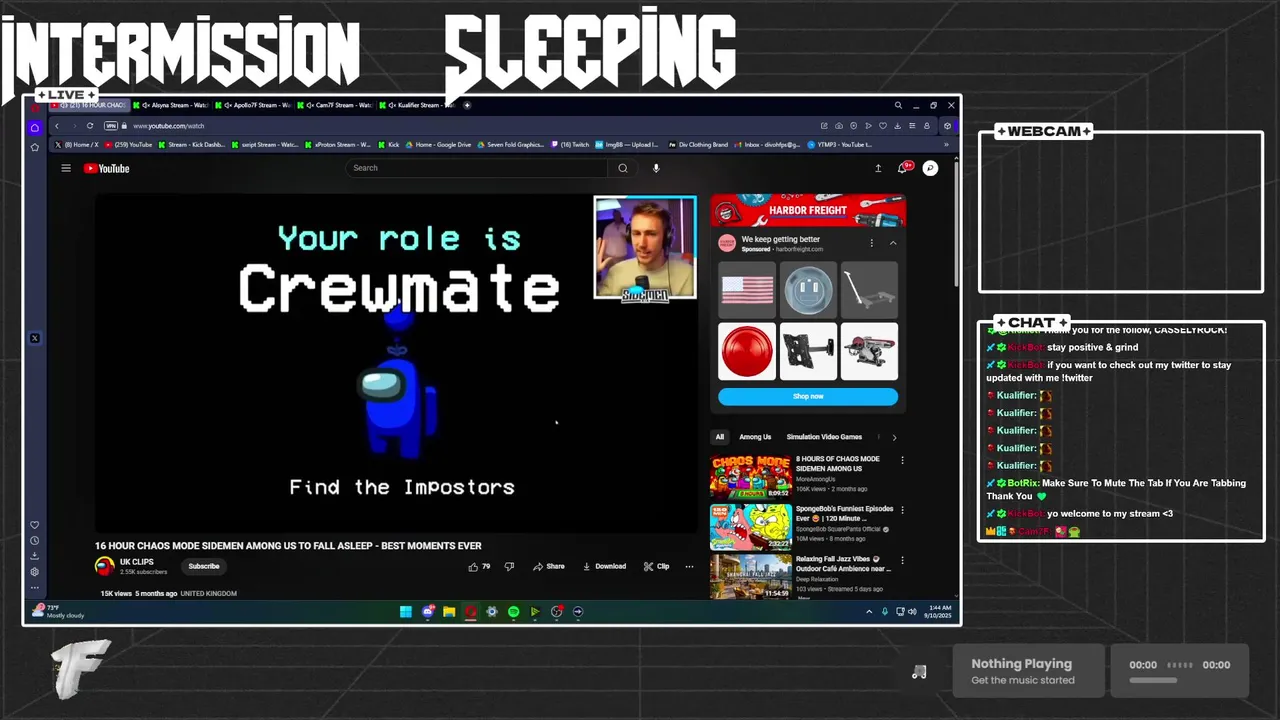This screenshot has width=1280, height=720.
Task: Reload the YouTube page
Action: click(x=90, y=126)
